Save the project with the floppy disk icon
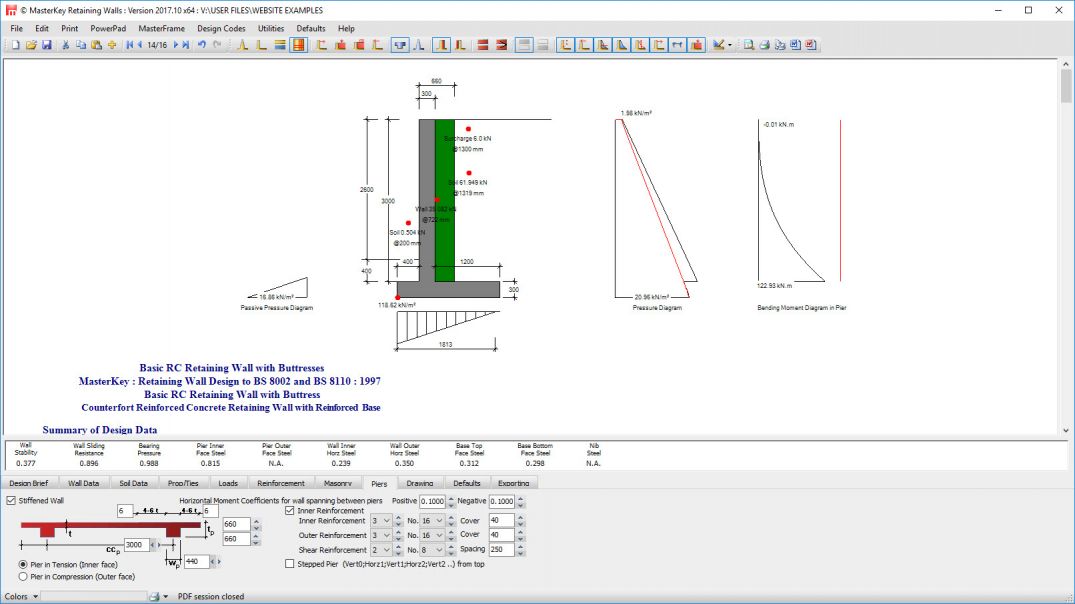The width and height of the screenshot is (1075, 604). pos(47,45)
